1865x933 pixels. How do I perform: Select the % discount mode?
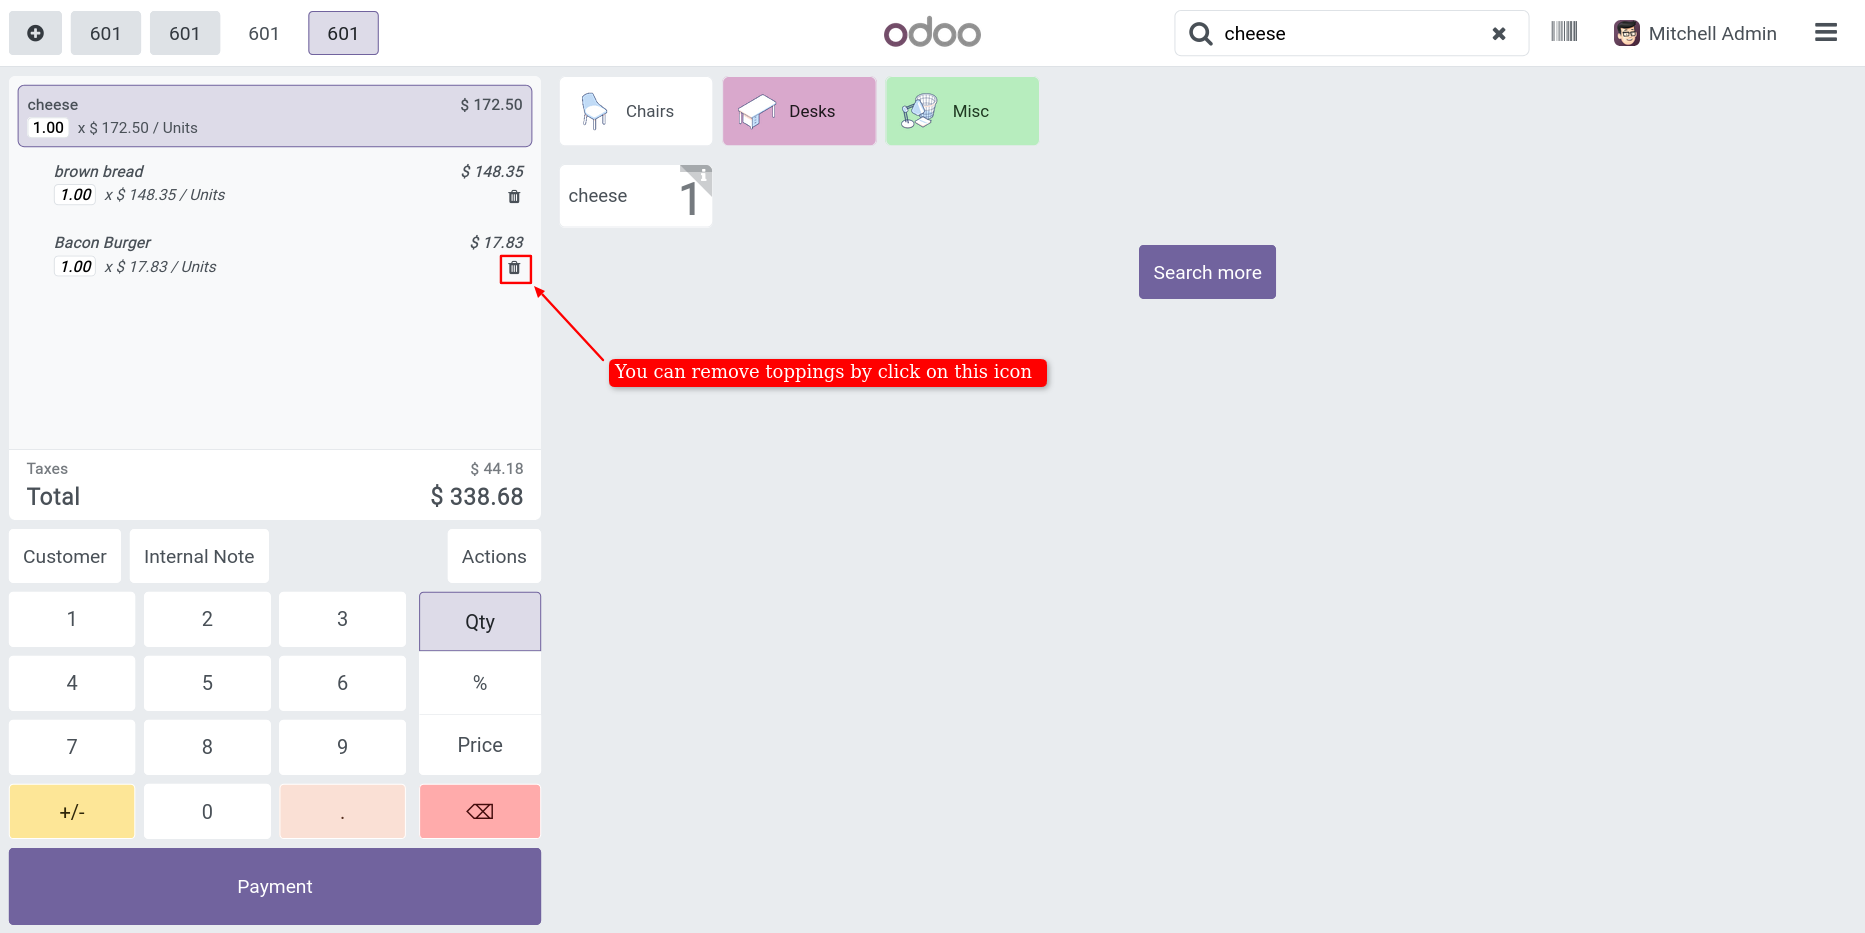479,683
